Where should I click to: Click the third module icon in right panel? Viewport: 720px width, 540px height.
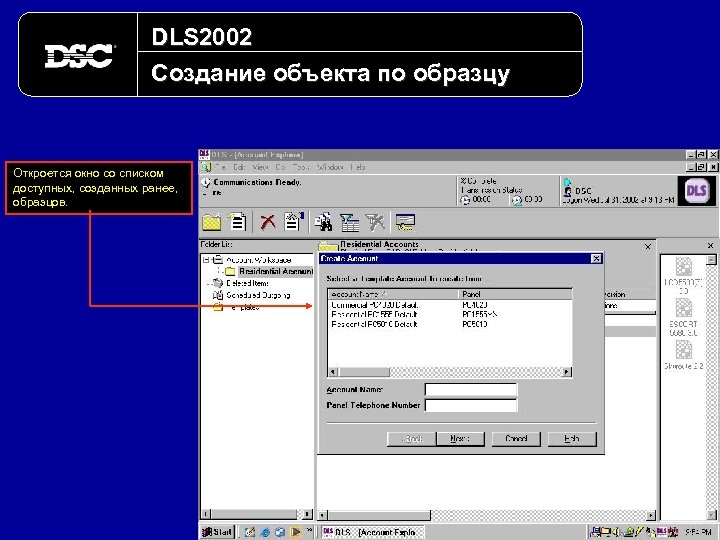[684, 350]
